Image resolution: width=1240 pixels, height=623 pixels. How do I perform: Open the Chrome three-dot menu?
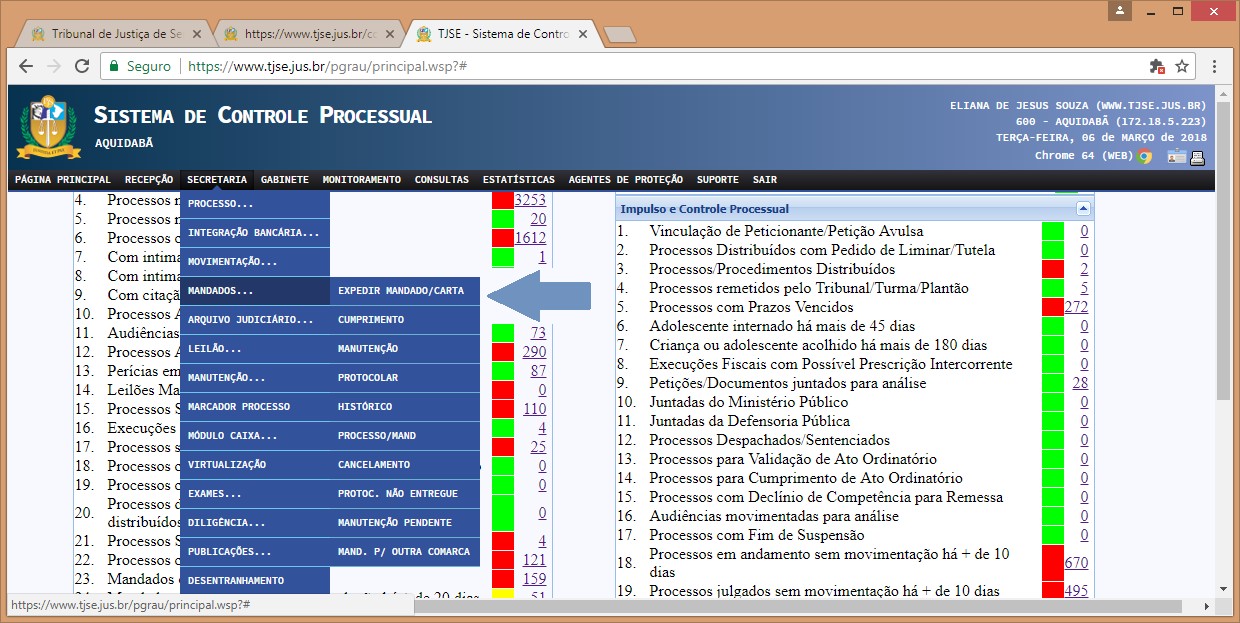1214,67
